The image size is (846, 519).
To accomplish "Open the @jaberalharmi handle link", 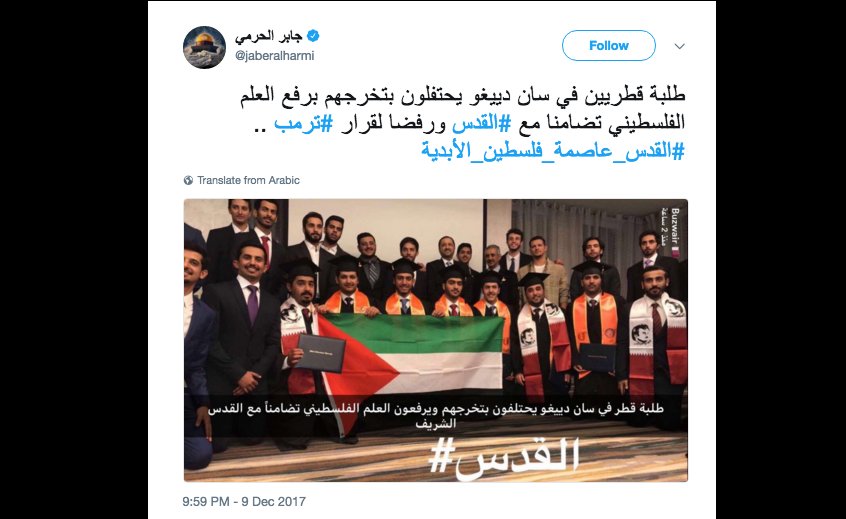I will (275, 56).
